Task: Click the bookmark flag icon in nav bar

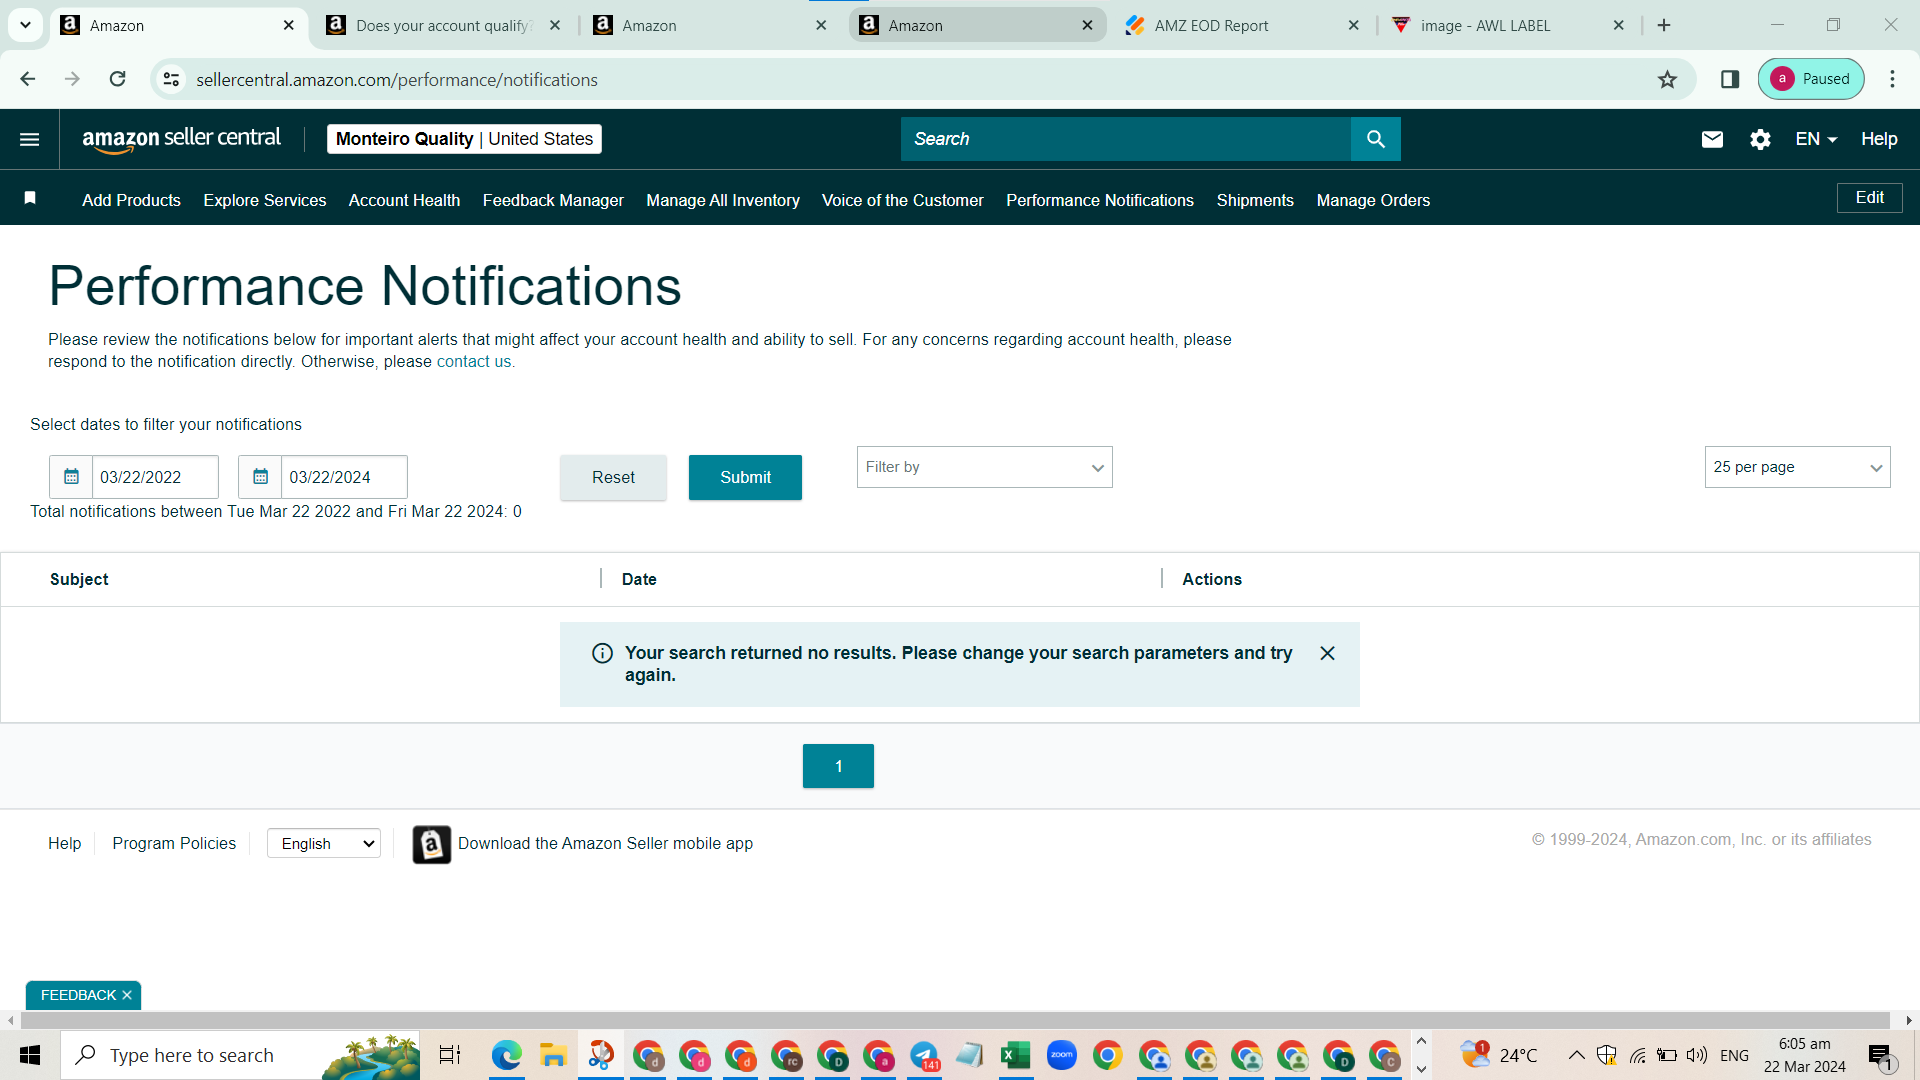Action: (30, 198)
